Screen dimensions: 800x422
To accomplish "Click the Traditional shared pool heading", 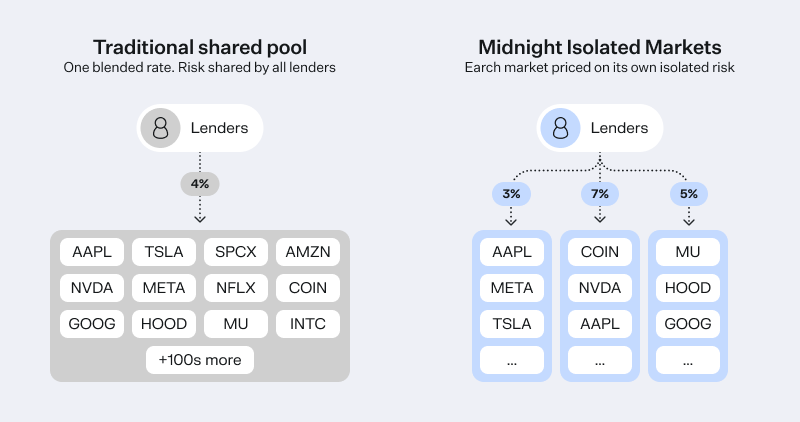I will (x=200, y=47).
